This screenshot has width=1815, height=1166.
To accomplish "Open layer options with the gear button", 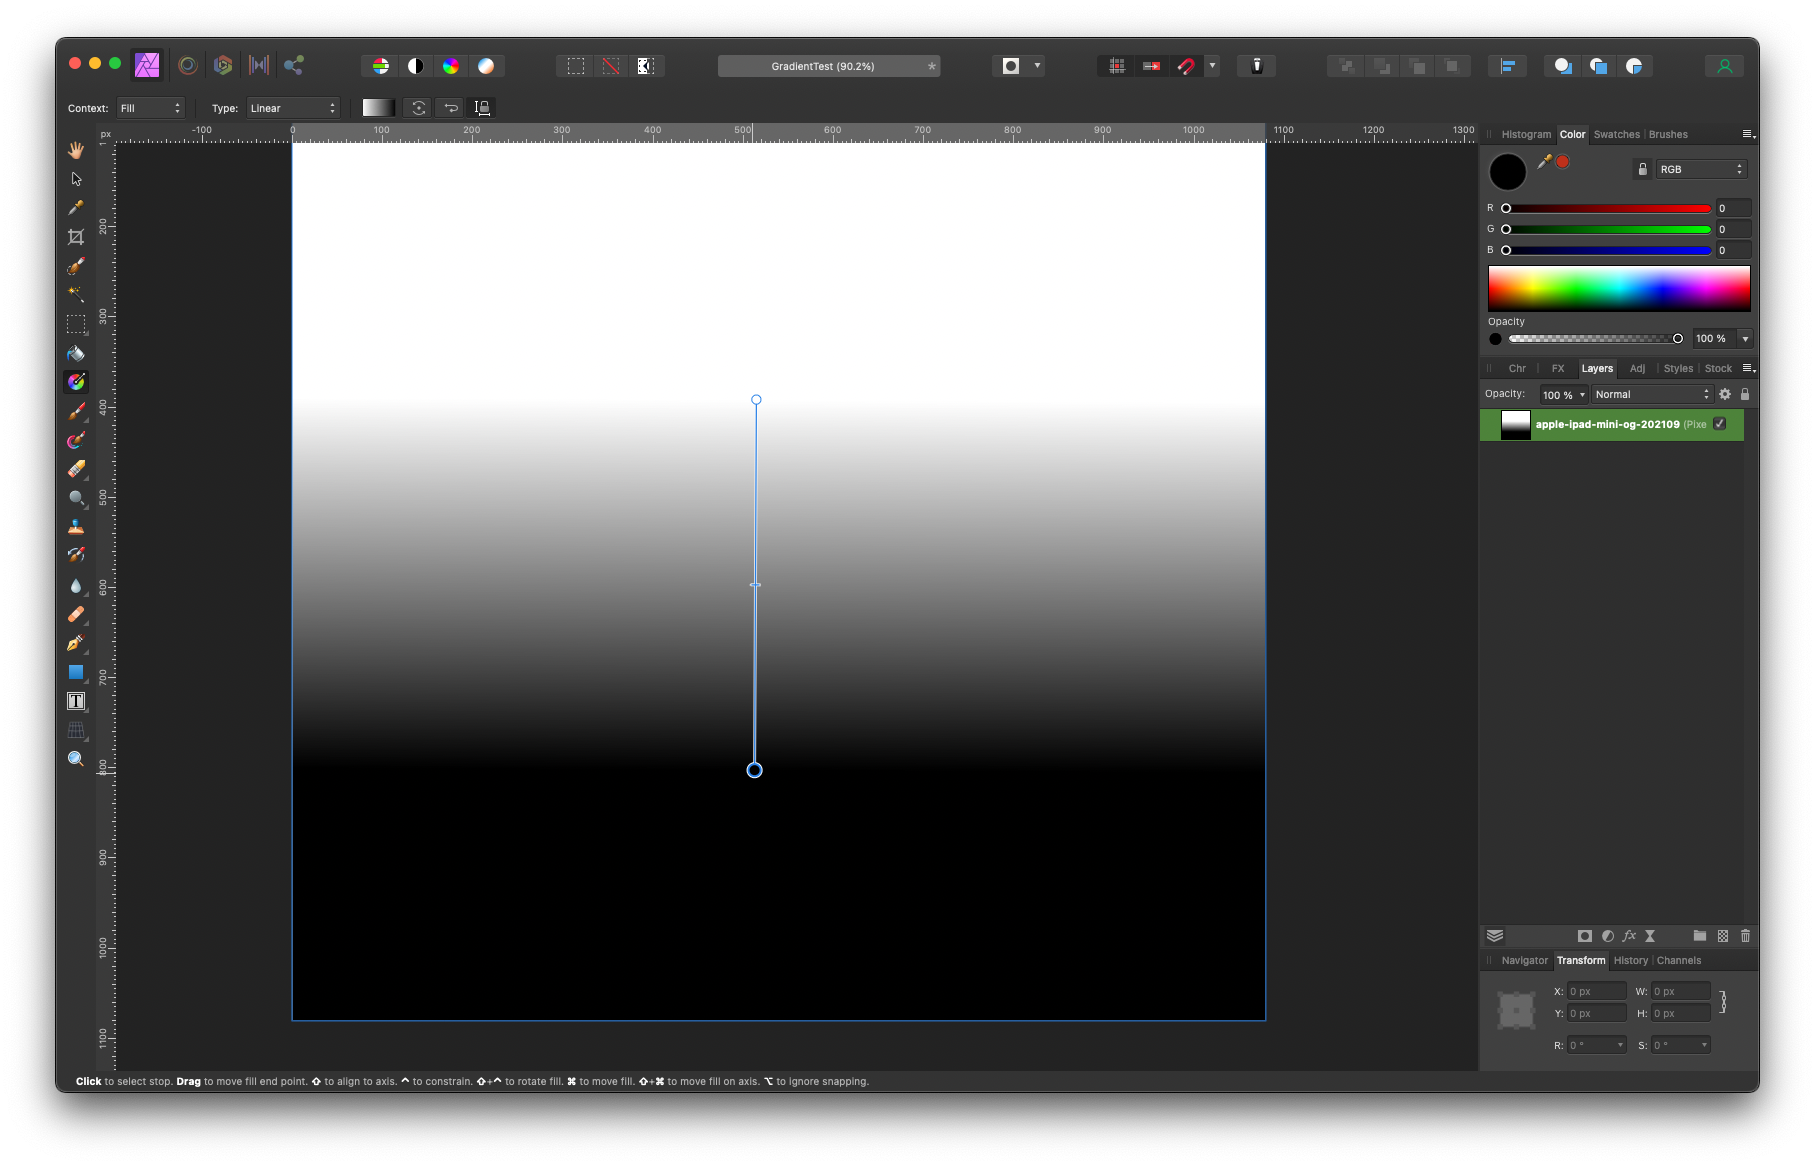I will pos(1724,394).
